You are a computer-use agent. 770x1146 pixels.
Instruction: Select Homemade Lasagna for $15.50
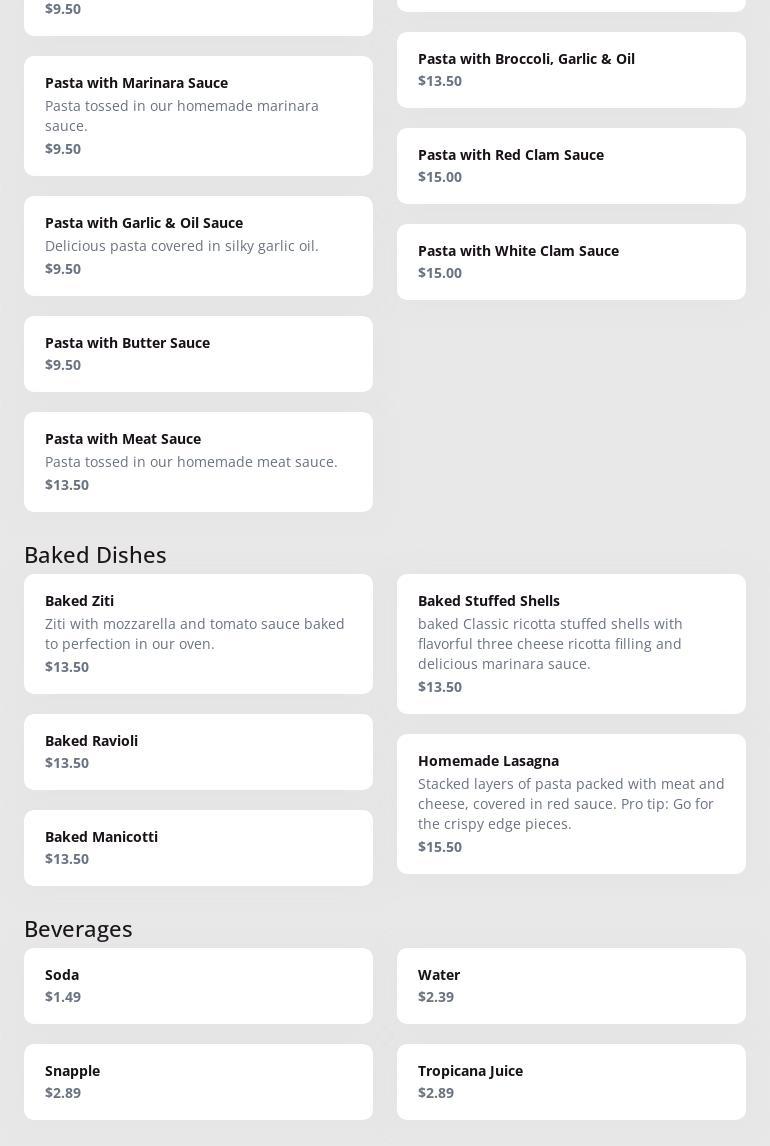click(x=571, y=804)
